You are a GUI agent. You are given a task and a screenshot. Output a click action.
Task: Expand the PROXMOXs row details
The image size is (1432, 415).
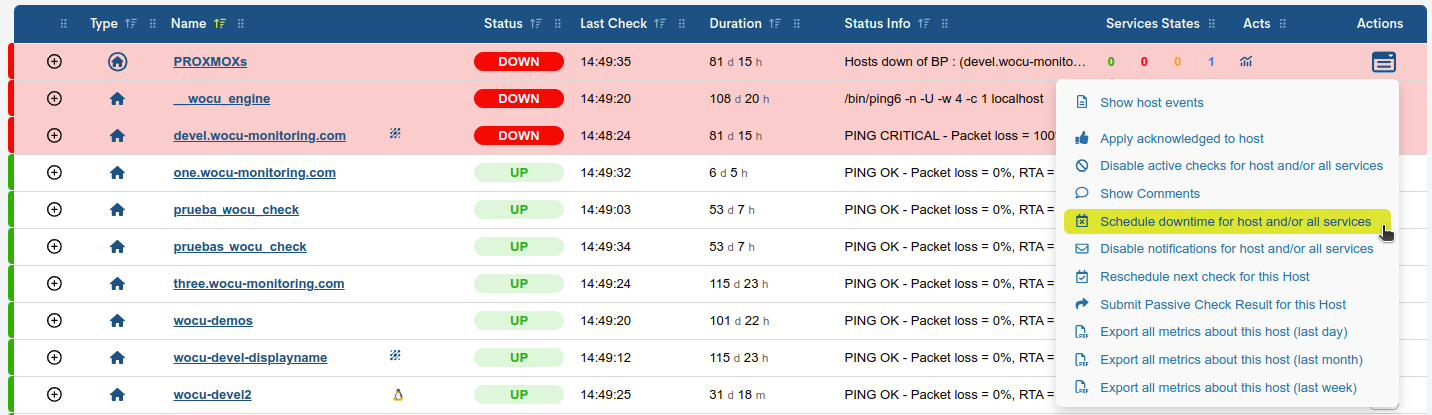click(55, 62)
